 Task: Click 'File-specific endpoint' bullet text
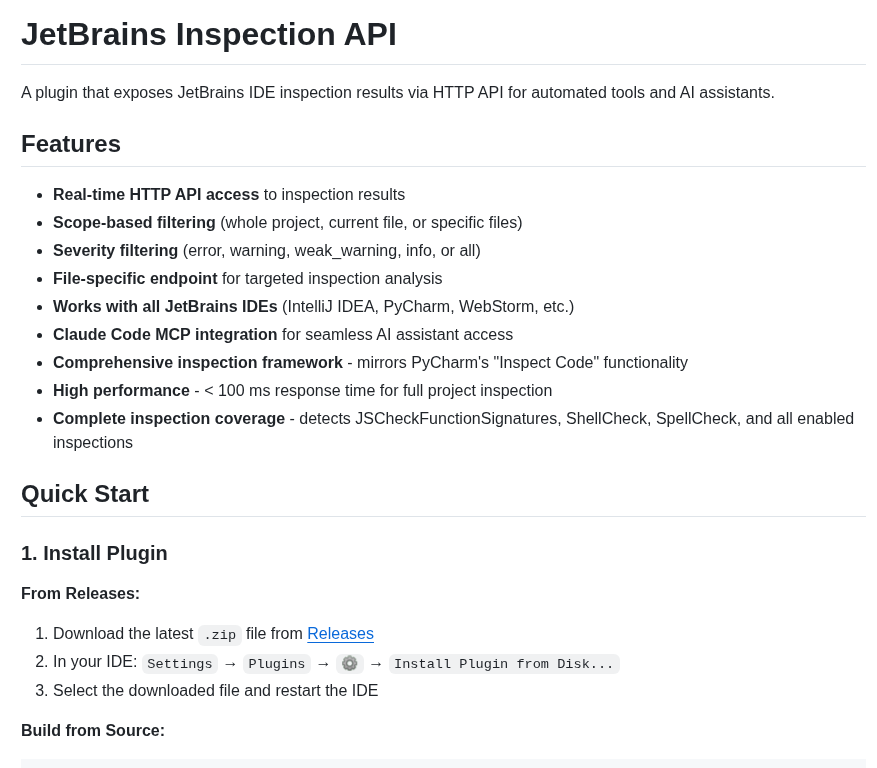tap(135, 278)
